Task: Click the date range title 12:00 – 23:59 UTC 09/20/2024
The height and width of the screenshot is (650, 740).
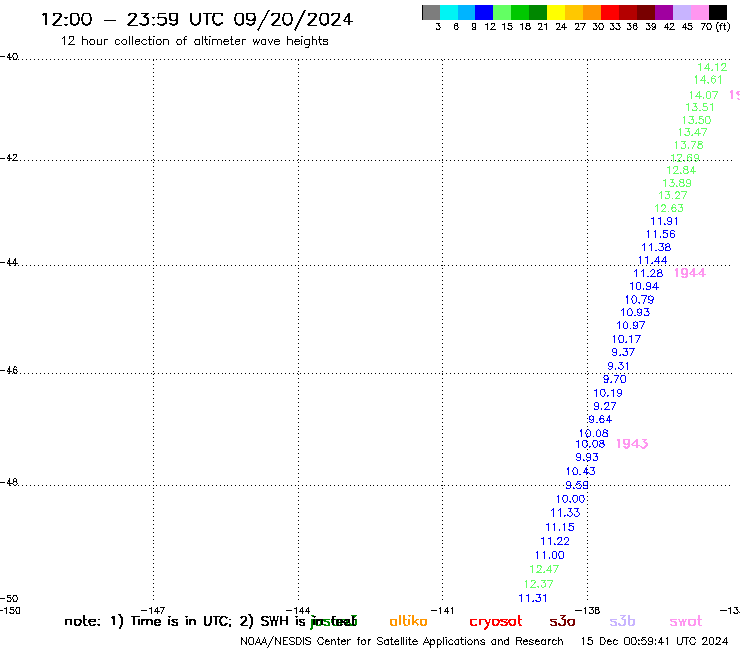Action: point(197,19)
